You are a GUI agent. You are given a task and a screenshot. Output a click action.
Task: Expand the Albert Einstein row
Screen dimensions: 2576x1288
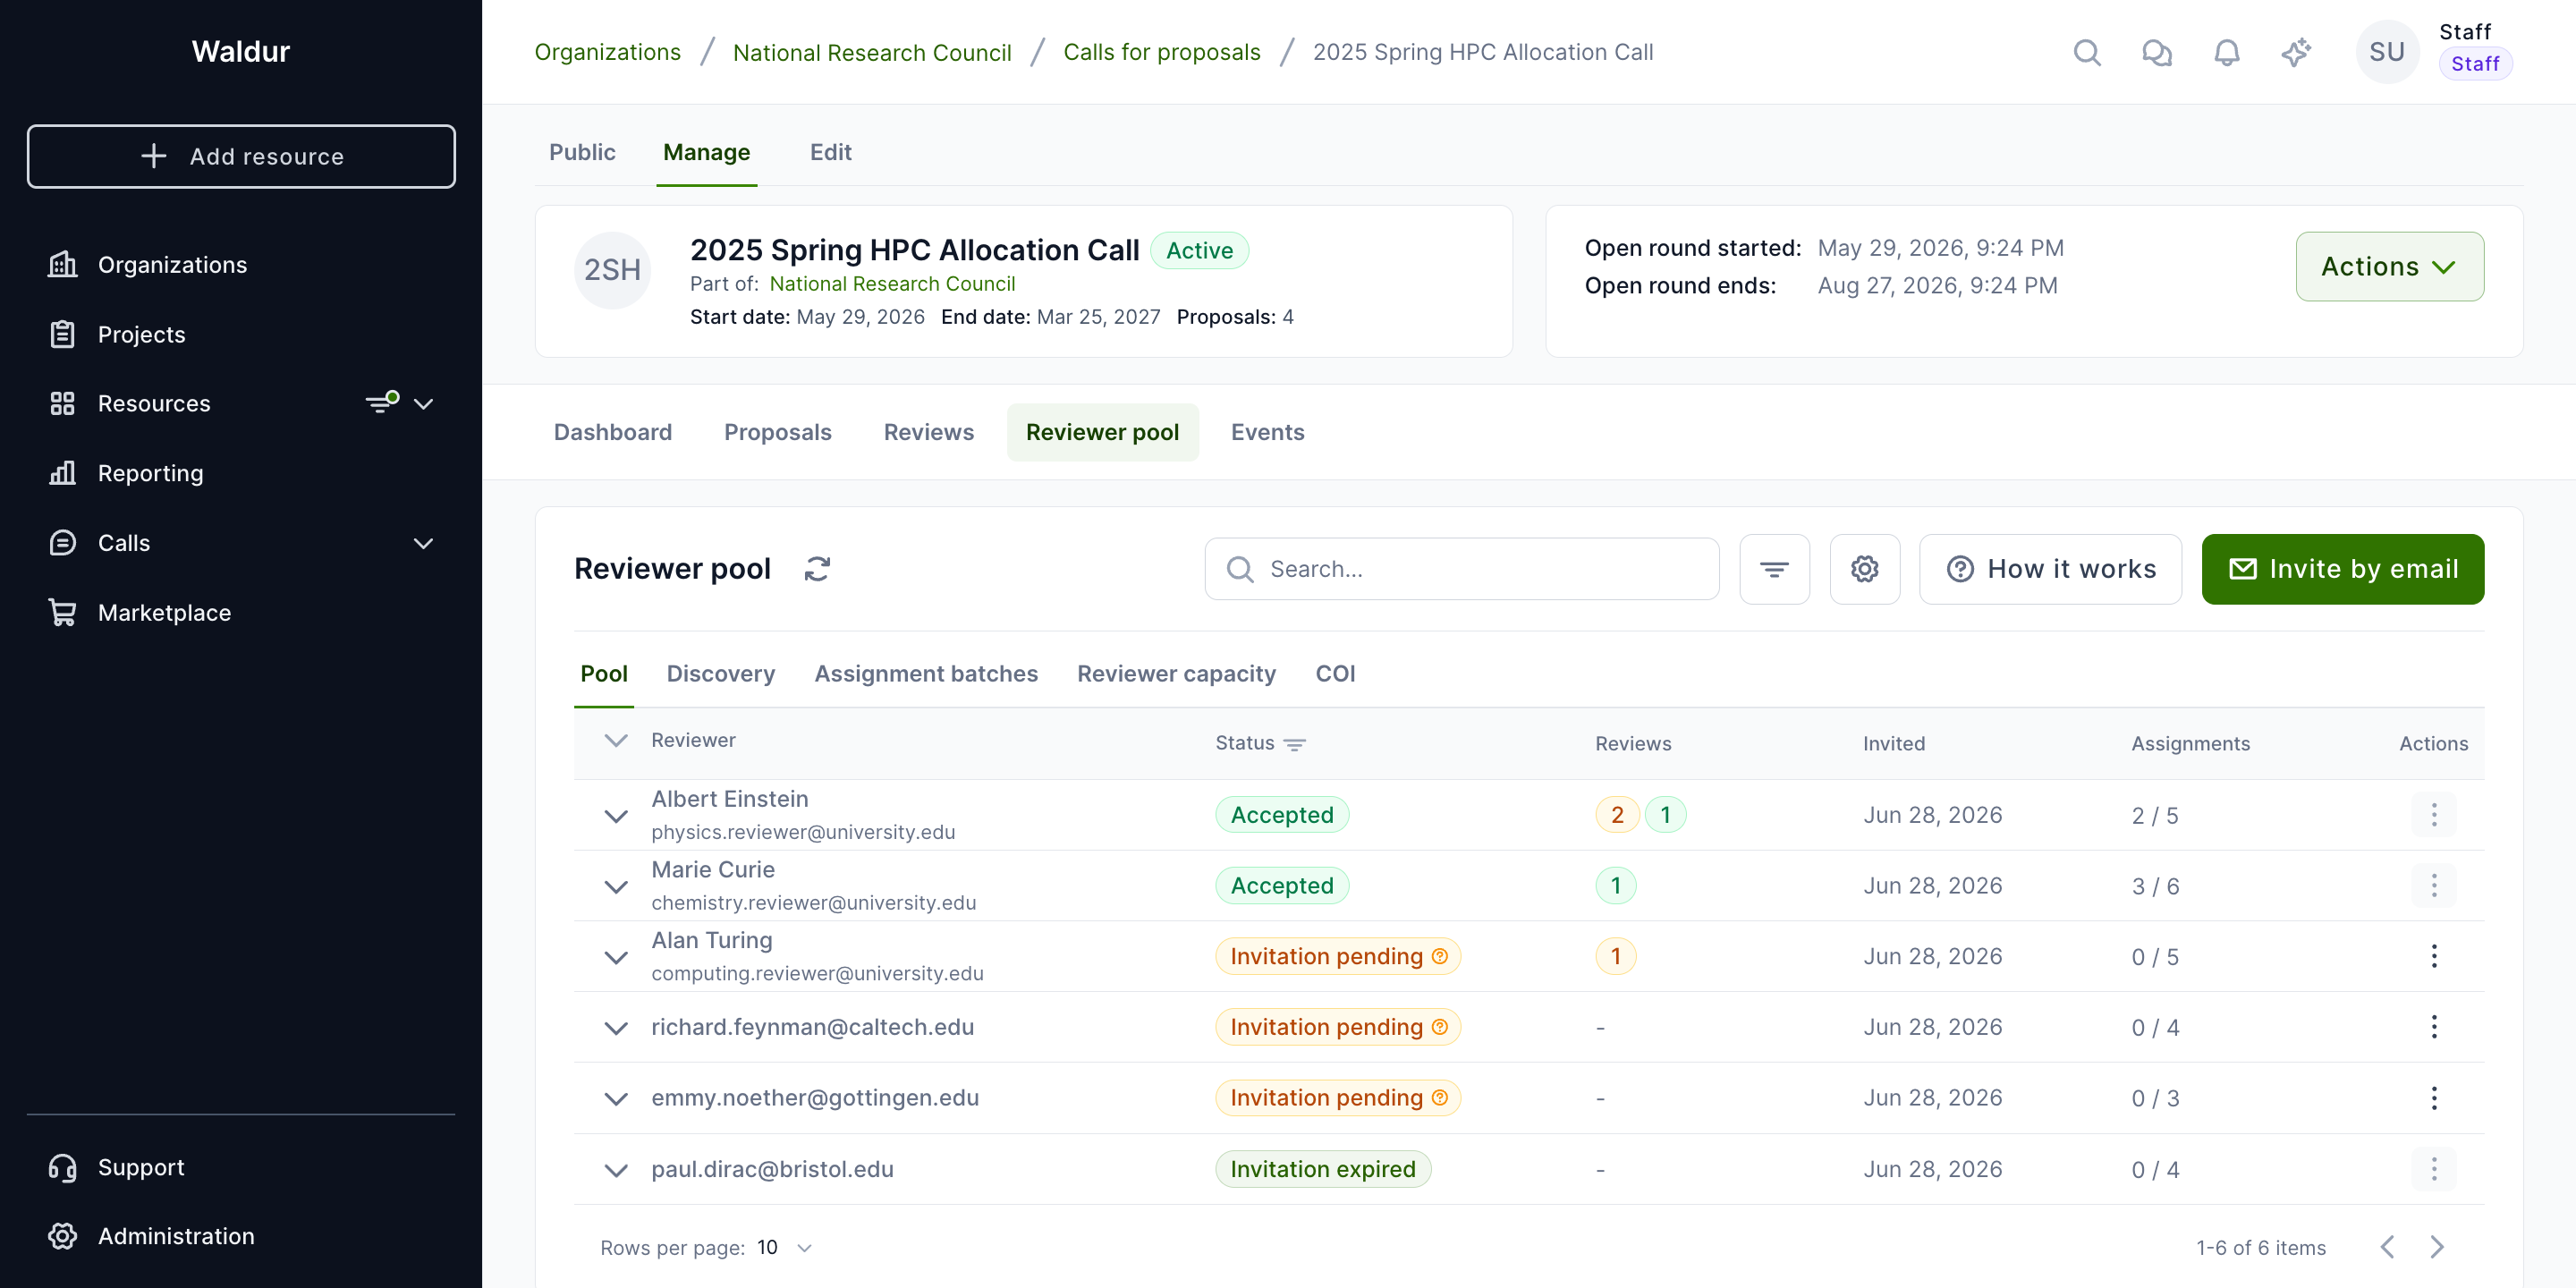click(616, 816)
